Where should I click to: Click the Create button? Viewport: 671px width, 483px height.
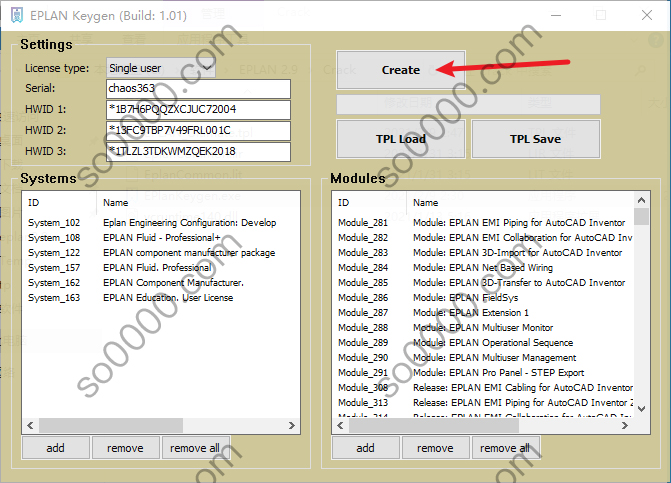(x=401, y=70)
